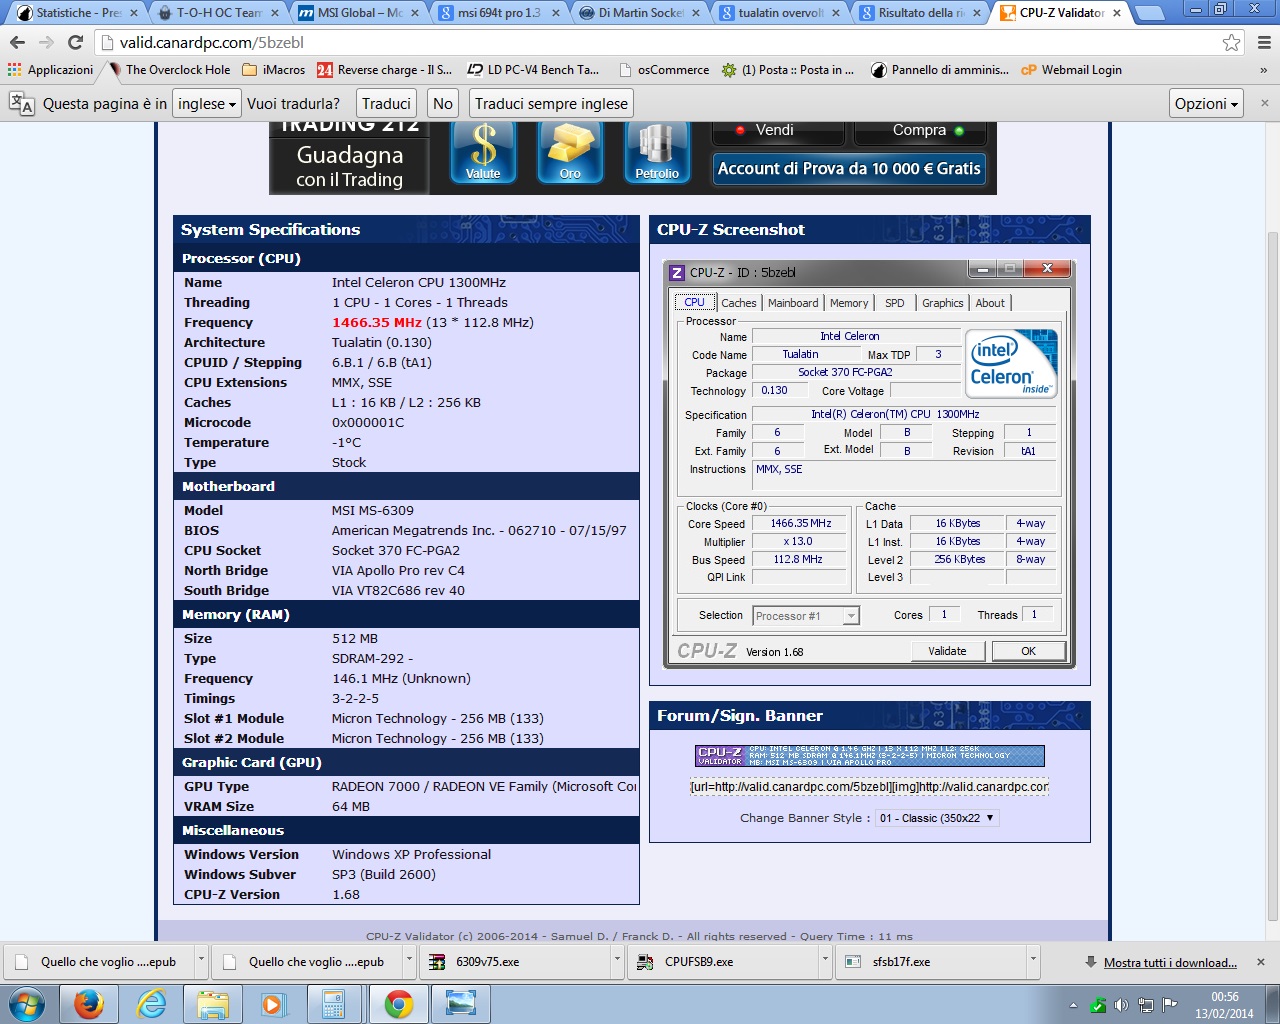Click the Valute dollar icon in the ad
1280x1024 pixels.
click(x=483, y=152)
